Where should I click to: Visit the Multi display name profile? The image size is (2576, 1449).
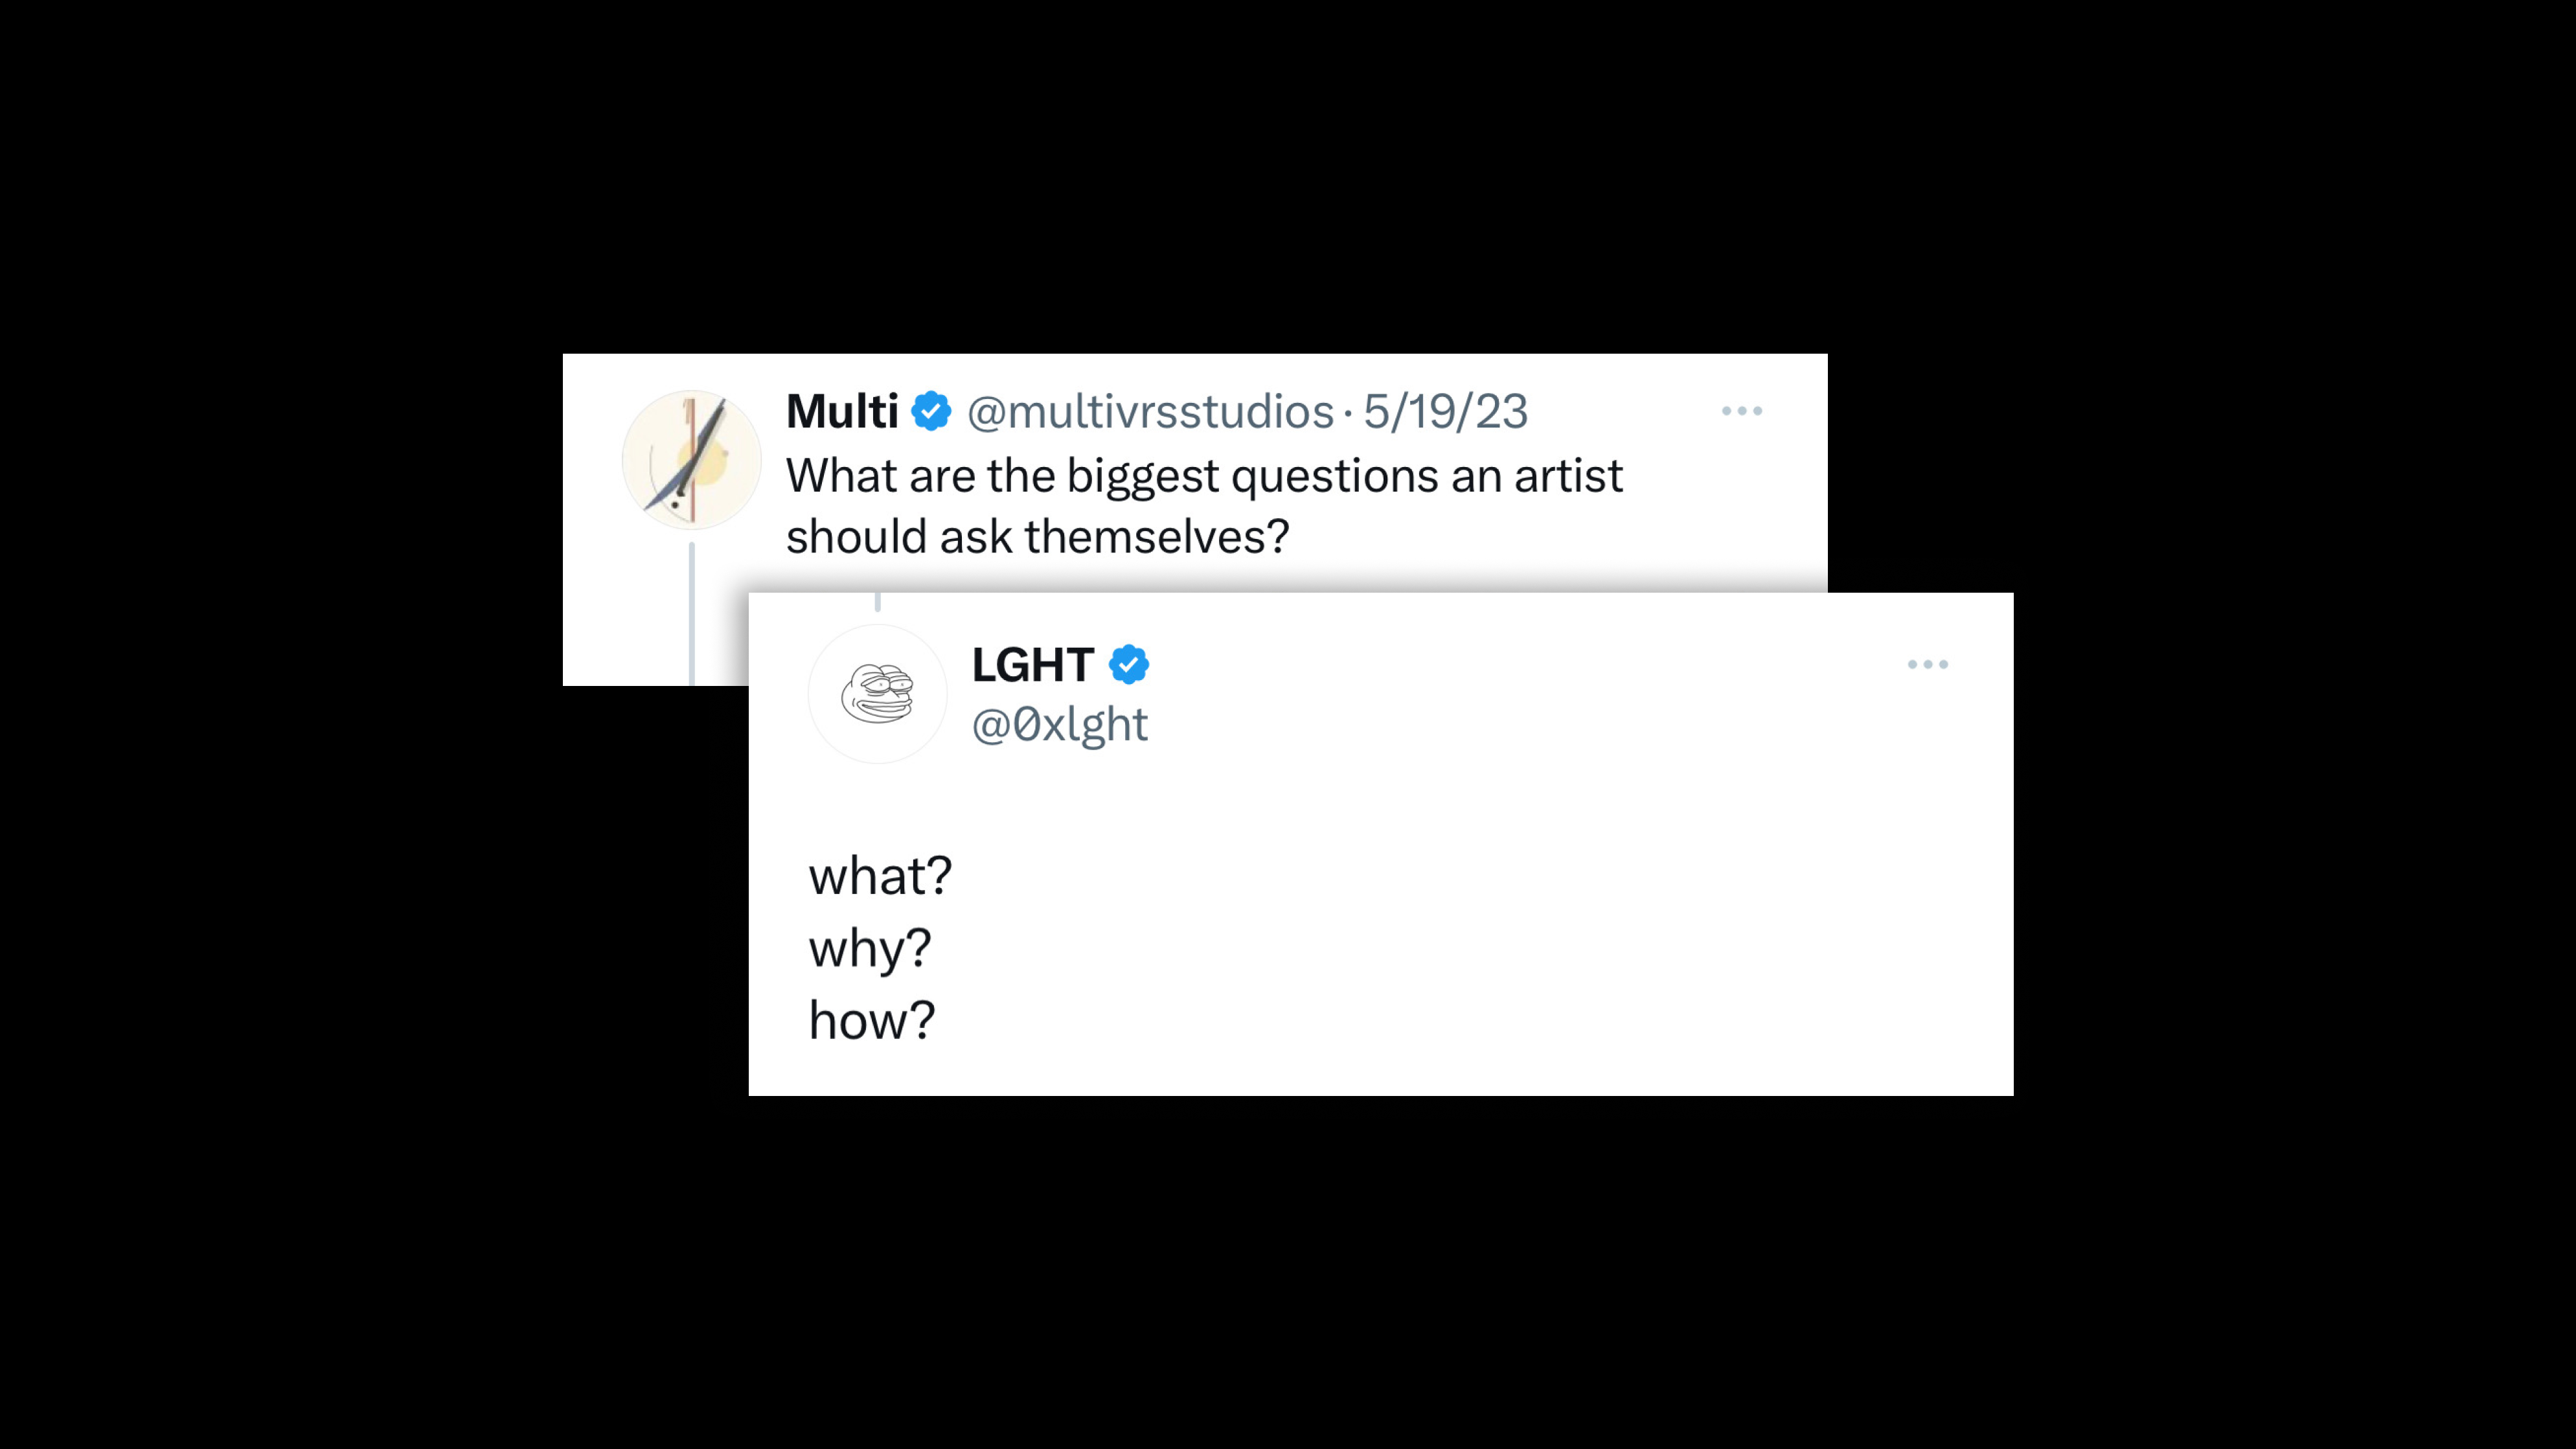click(x=842, y=411)
